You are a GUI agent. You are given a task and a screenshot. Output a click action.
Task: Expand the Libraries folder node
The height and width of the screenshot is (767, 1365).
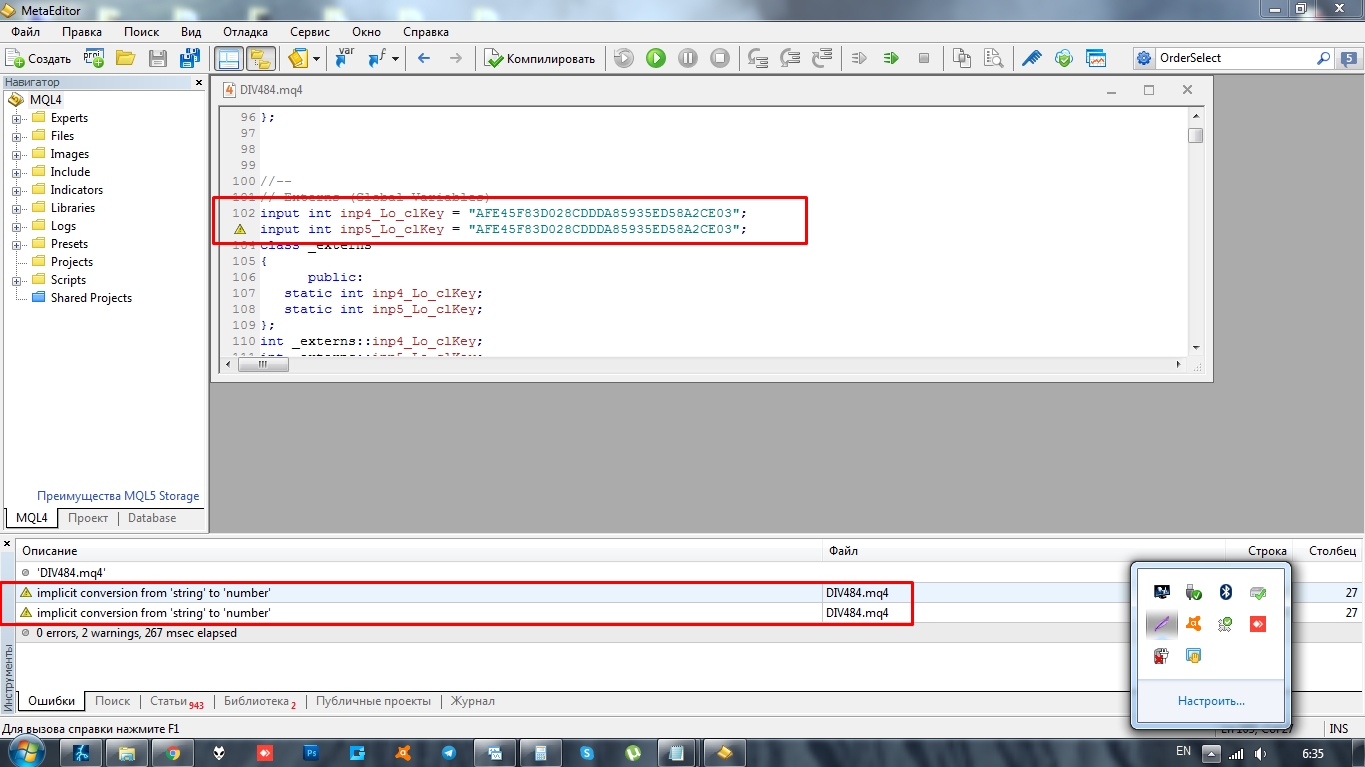[x=17, y=208]
